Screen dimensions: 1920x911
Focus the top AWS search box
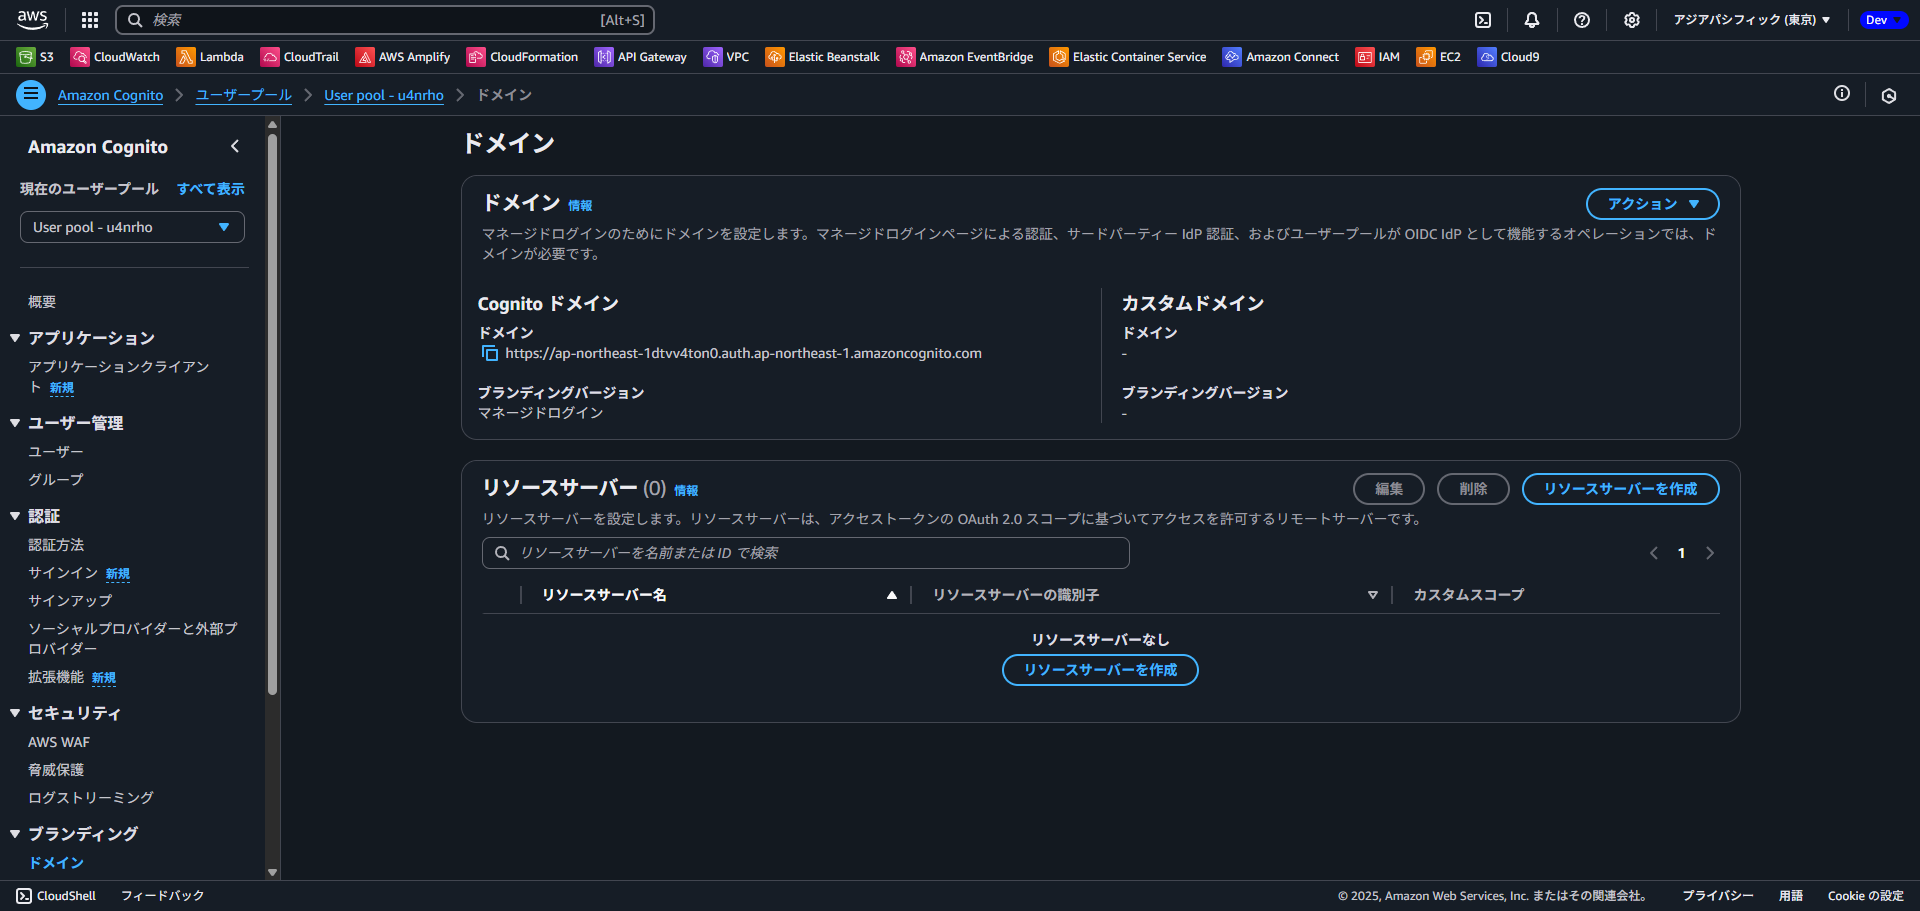tap(385, 20)
